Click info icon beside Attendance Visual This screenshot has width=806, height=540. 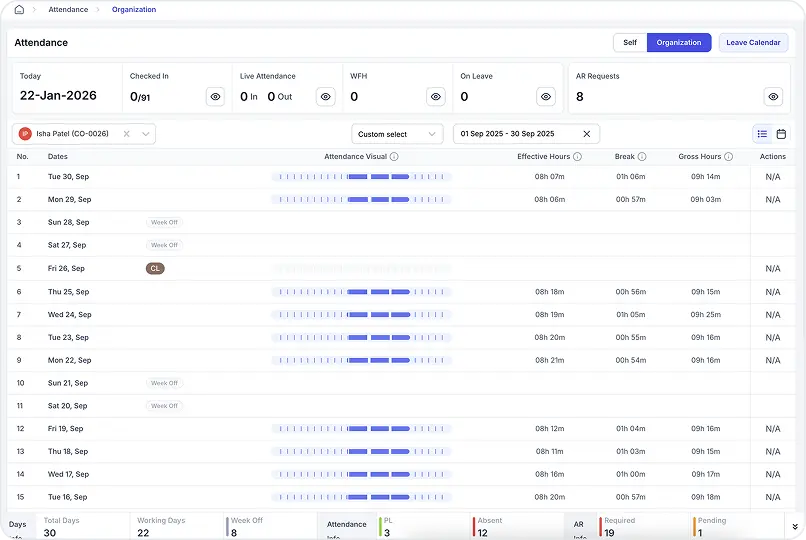[394, 157]
